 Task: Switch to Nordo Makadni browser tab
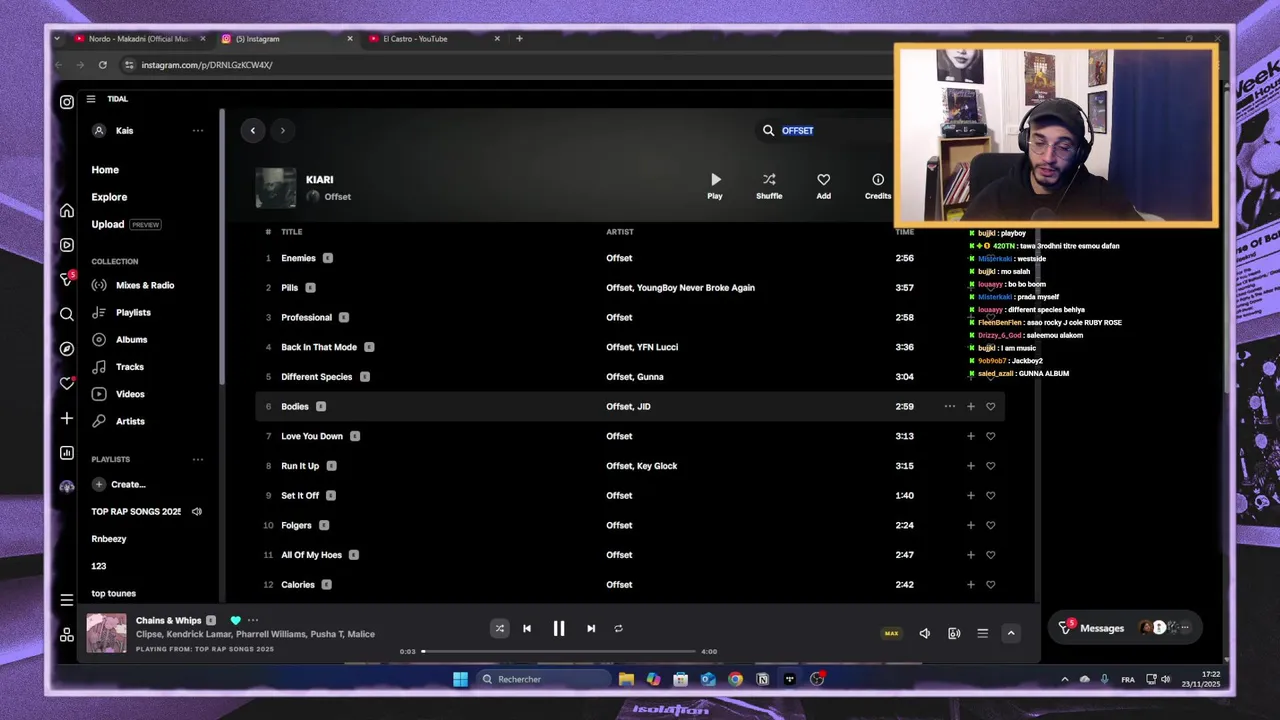coord(138,39)
